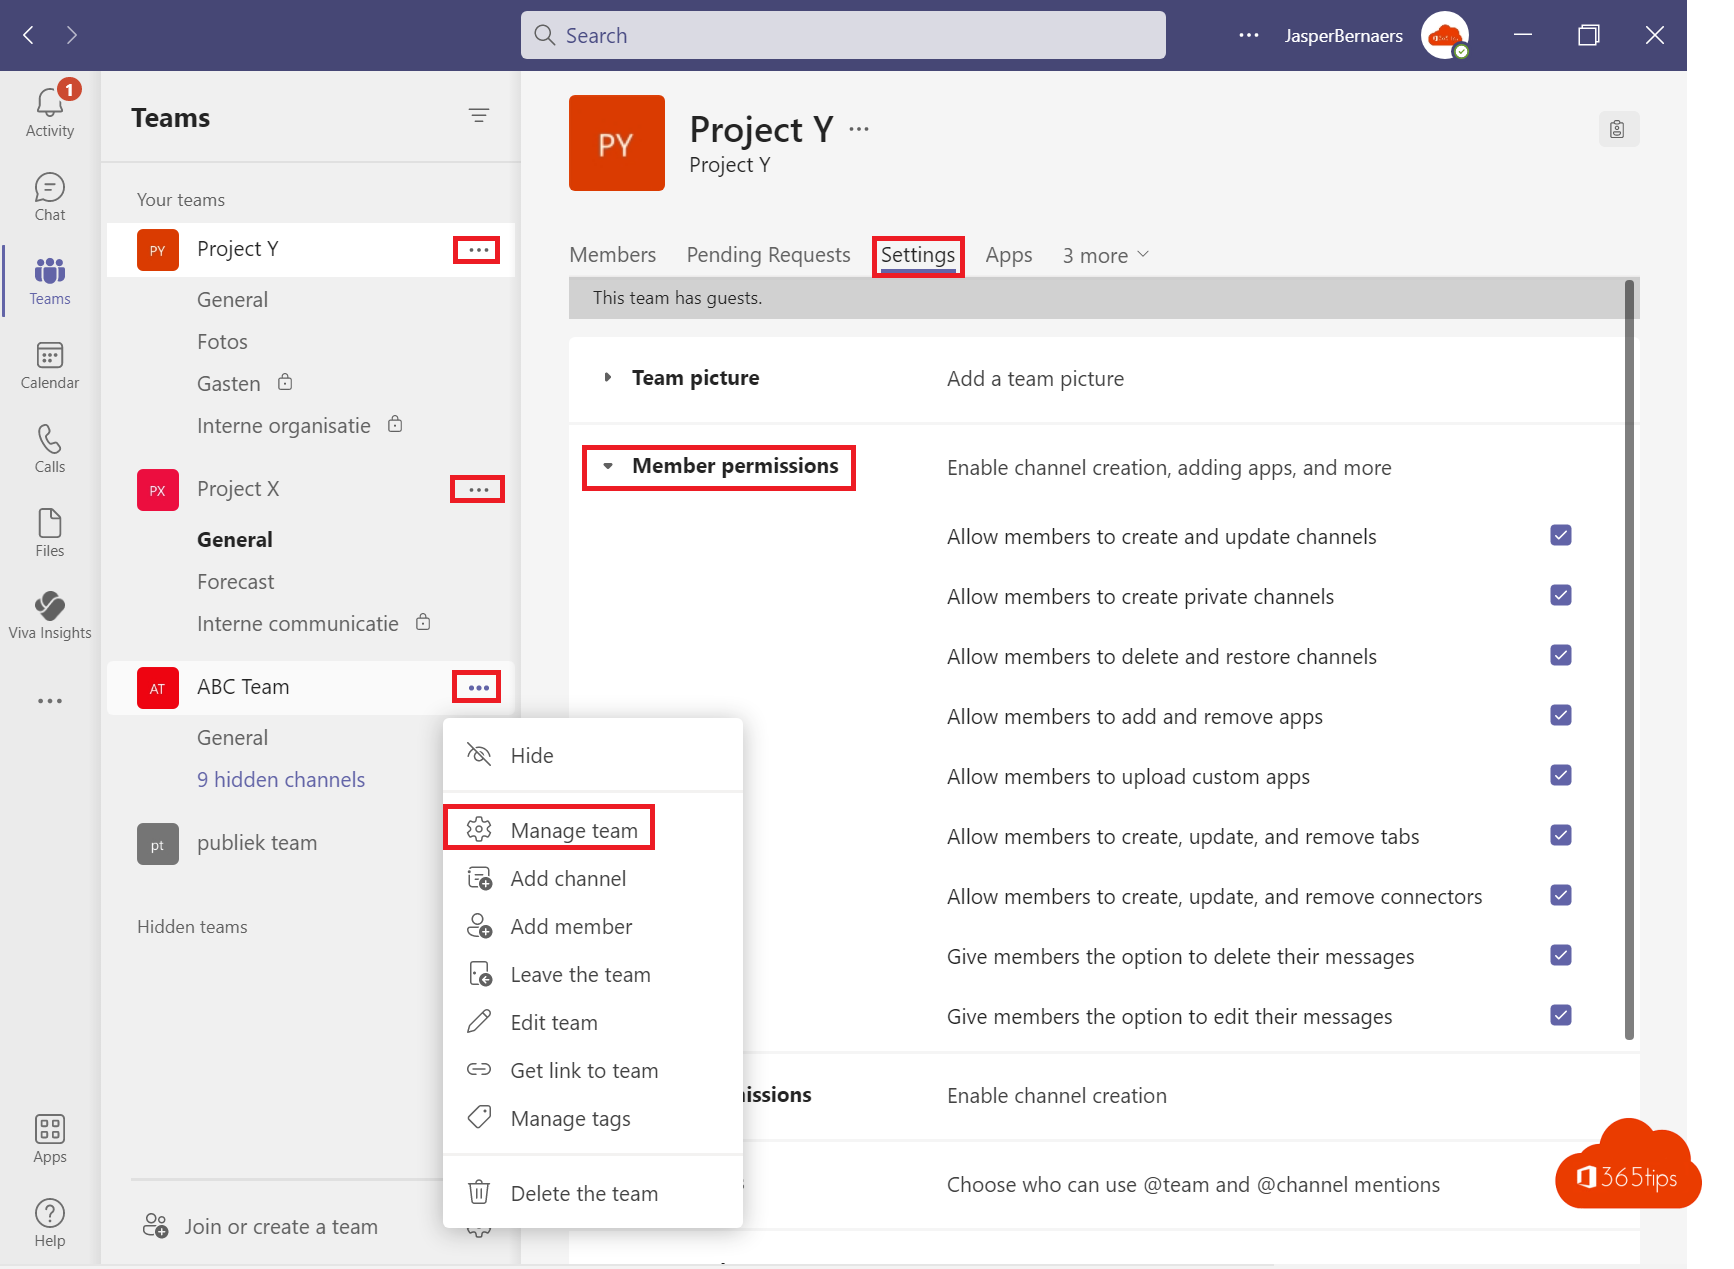Viewport: 1734px width, 1269px height.
Task: Open Calls from the sidebar
Action: (49, 449)
